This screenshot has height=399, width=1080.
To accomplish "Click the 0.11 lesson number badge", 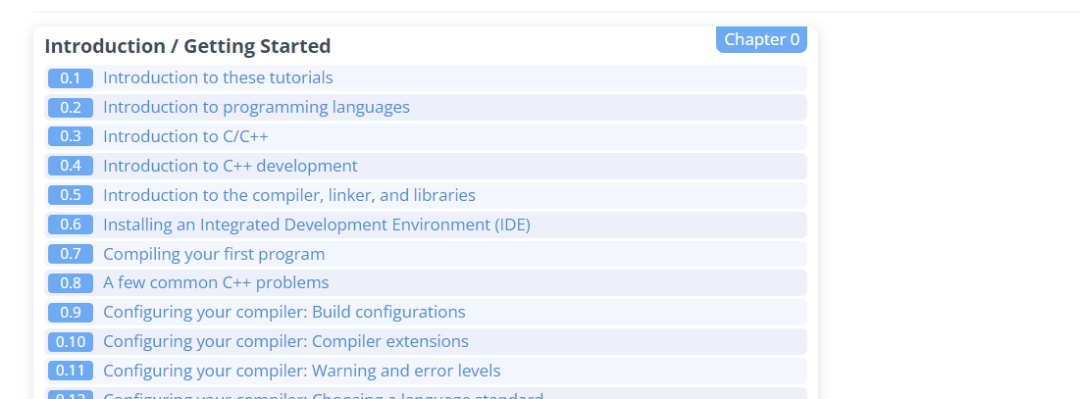I will [x=70, y=371].
